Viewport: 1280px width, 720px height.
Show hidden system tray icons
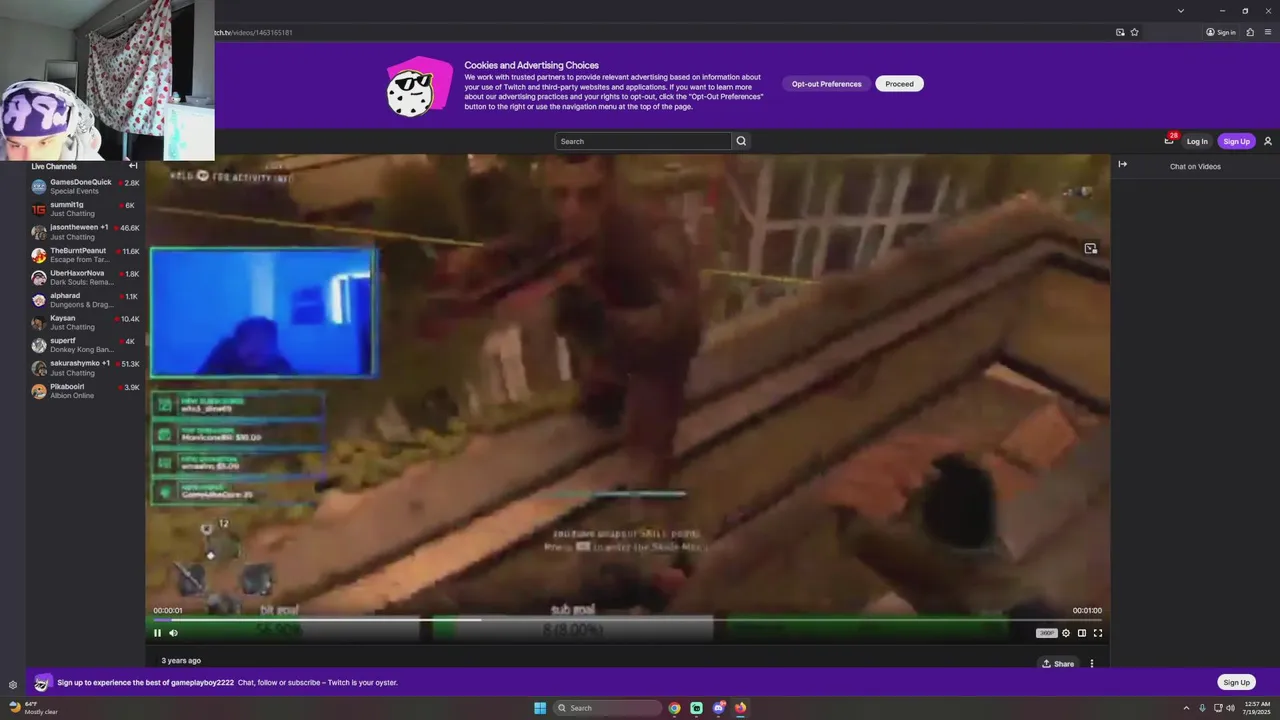click(1187, 708)
